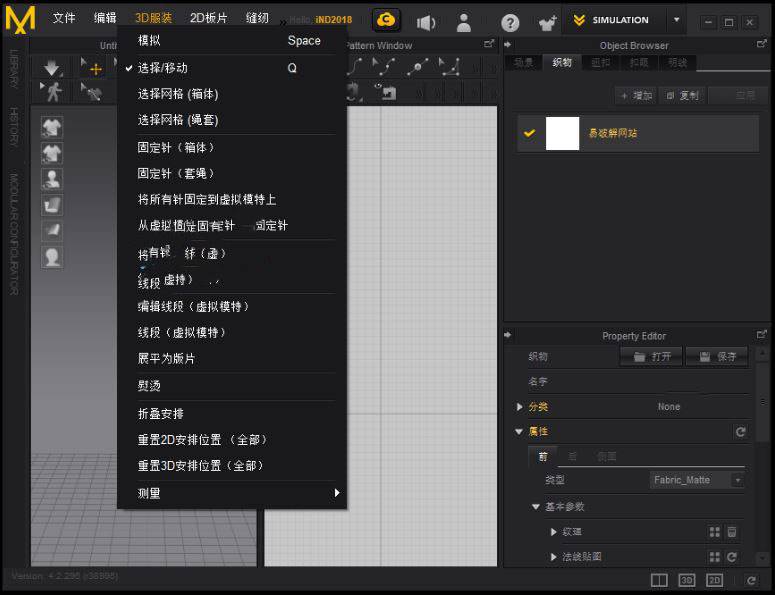The width and height of the screenshot is (775, 595).
Task: Click the white fabric color swatch thumbnail
Action: coord(563,133)
